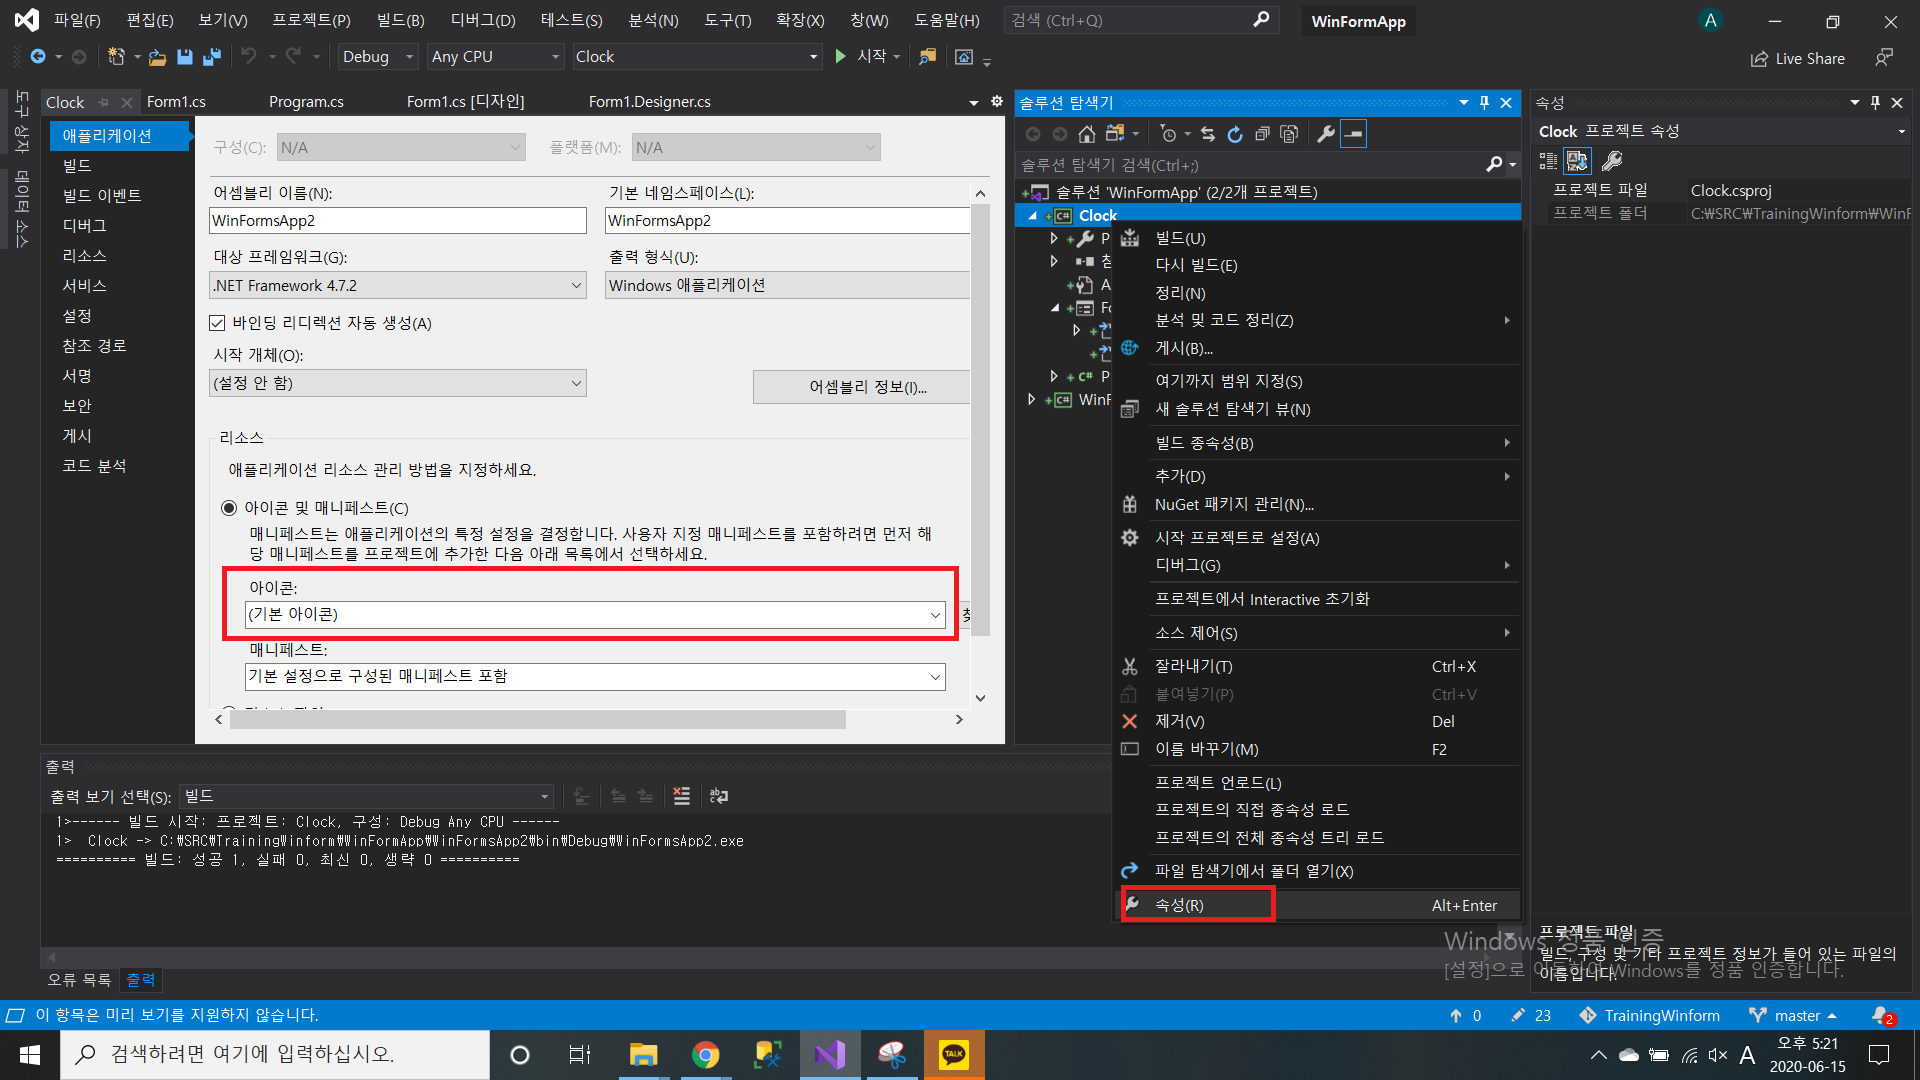Expand the icon selection combo box
Image resolution: width=1920 pixels, height=1080 pixels.
pyautogui.click(x=935, y=615)
